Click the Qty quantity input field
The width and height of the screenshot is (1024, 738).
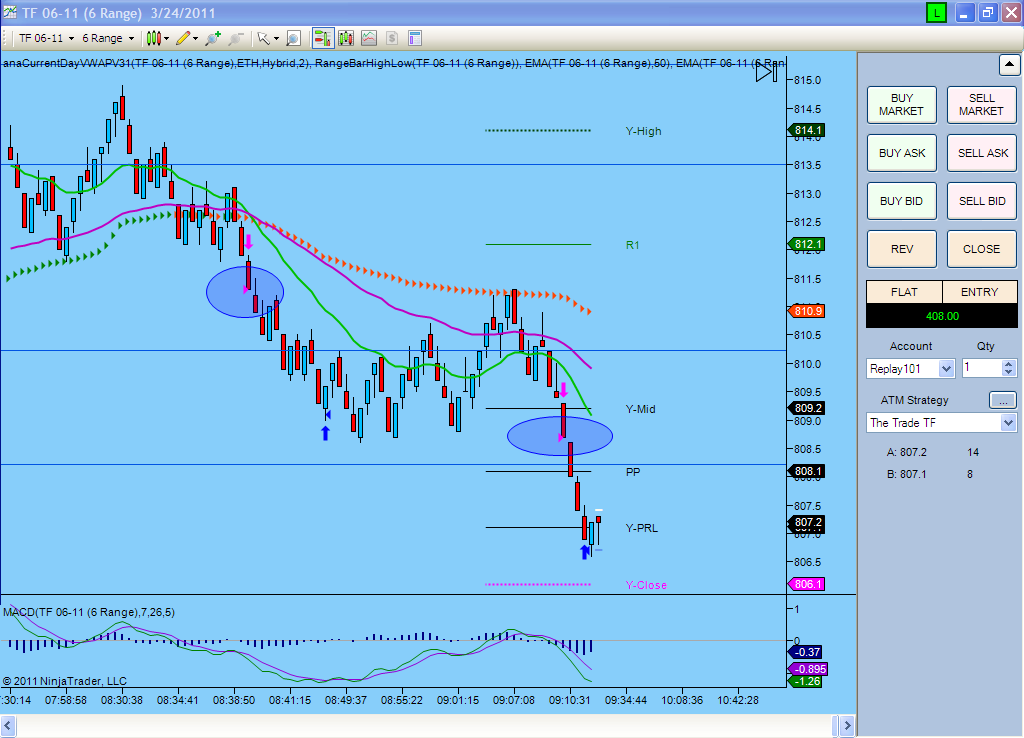click(x=982, y=368)
